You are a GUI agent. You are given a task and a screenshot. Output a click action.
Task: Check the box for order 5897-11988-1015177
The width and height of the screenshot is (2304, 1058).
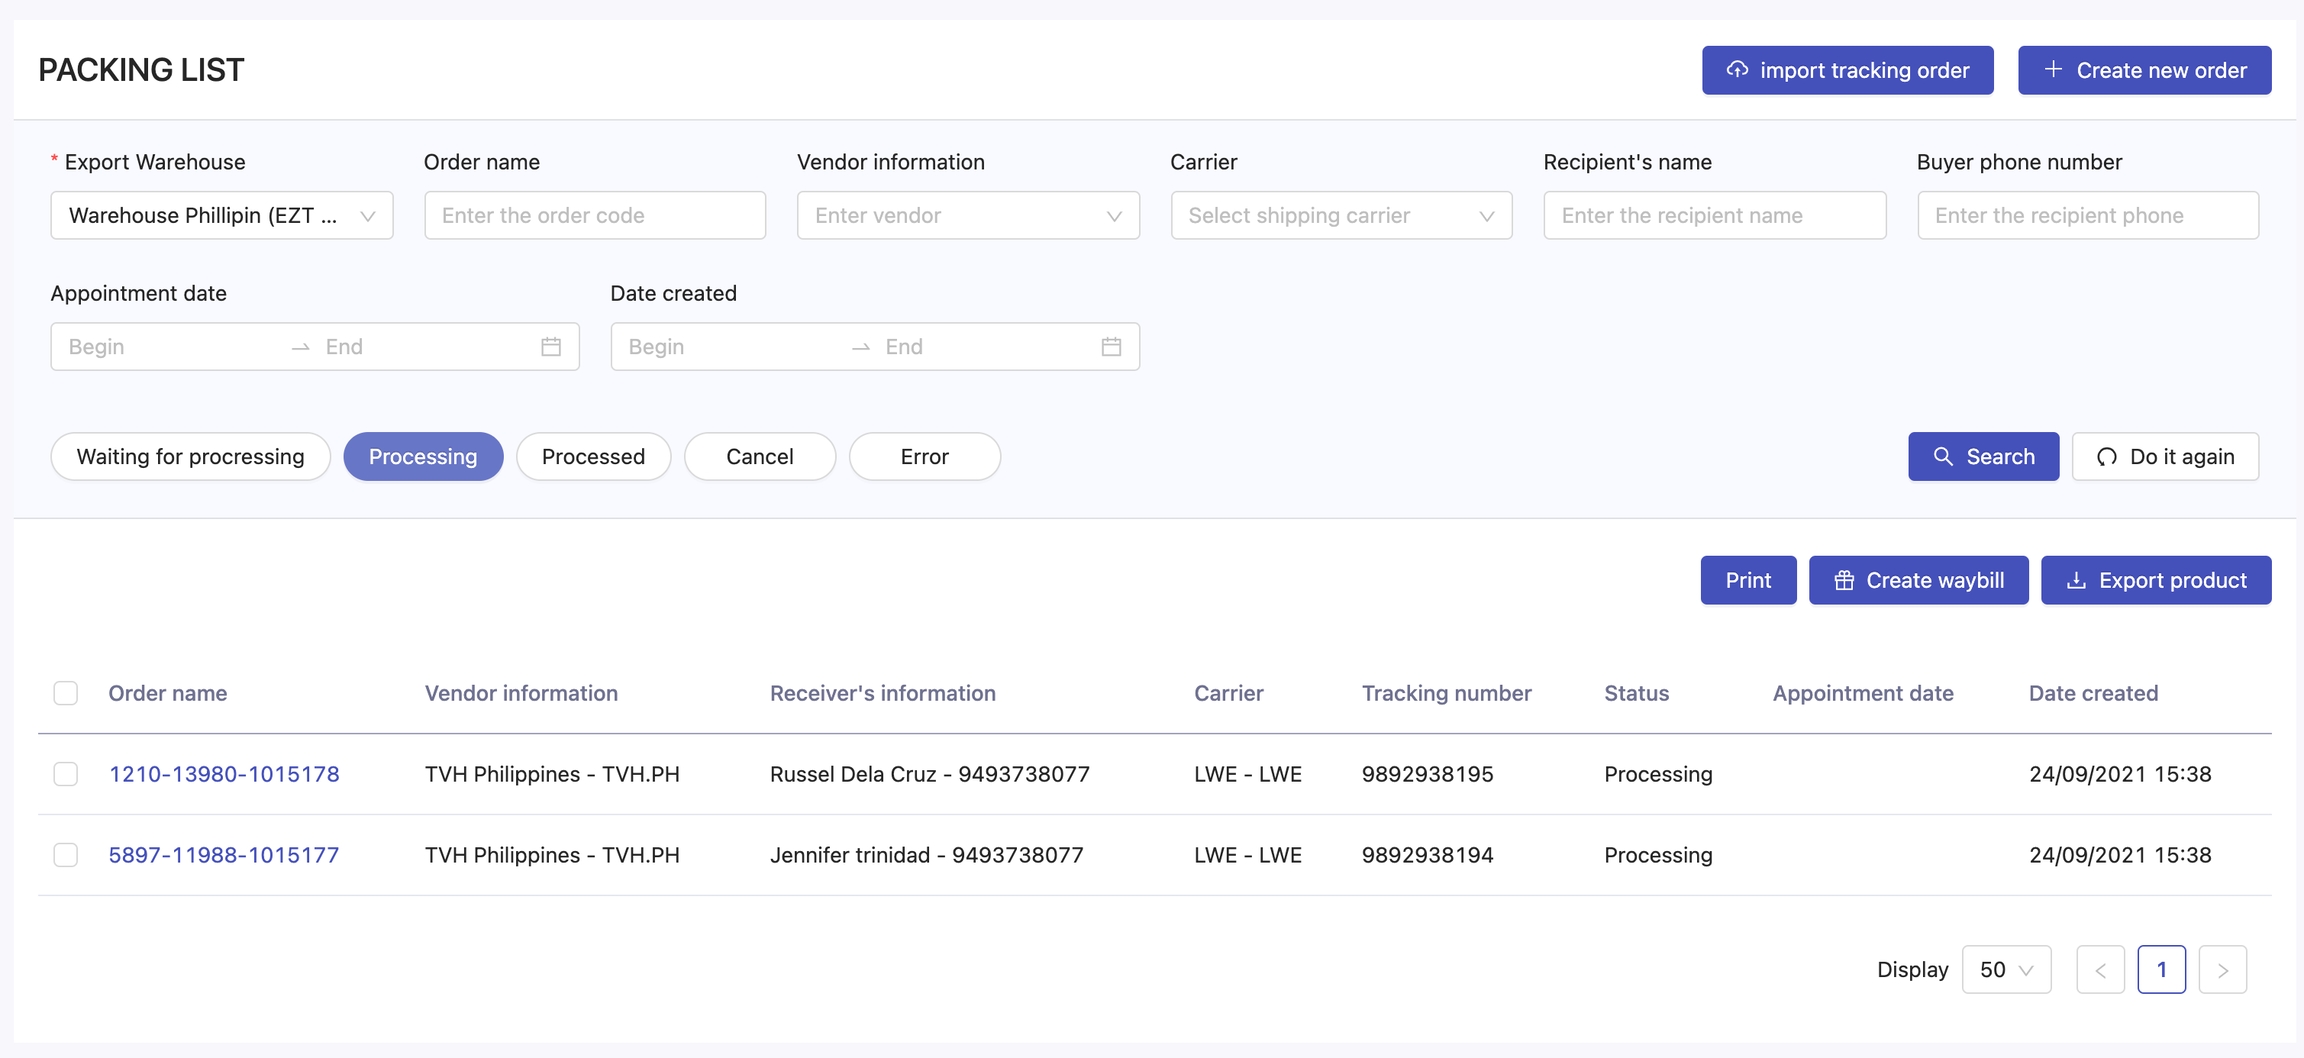pos(66,855)
